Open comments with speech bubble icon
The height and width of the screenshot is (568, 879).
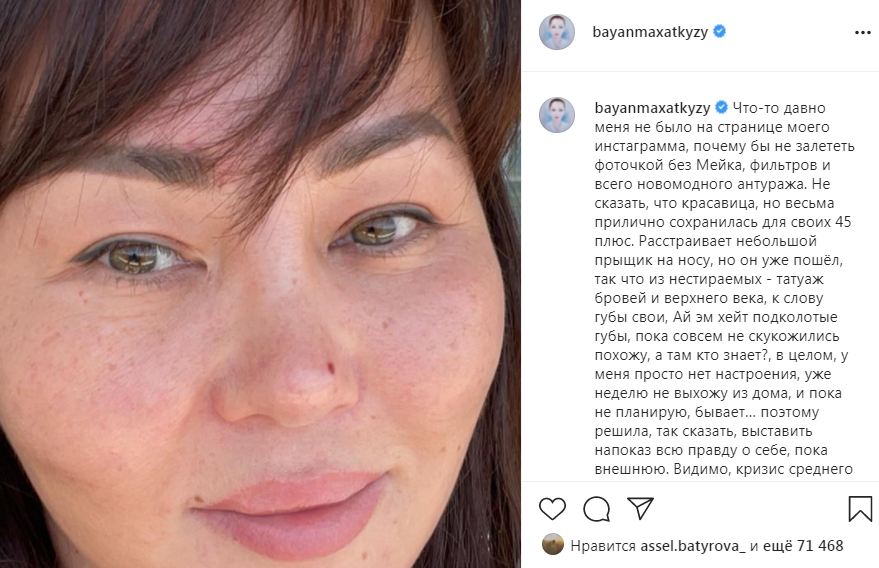(x=596, y=509)
